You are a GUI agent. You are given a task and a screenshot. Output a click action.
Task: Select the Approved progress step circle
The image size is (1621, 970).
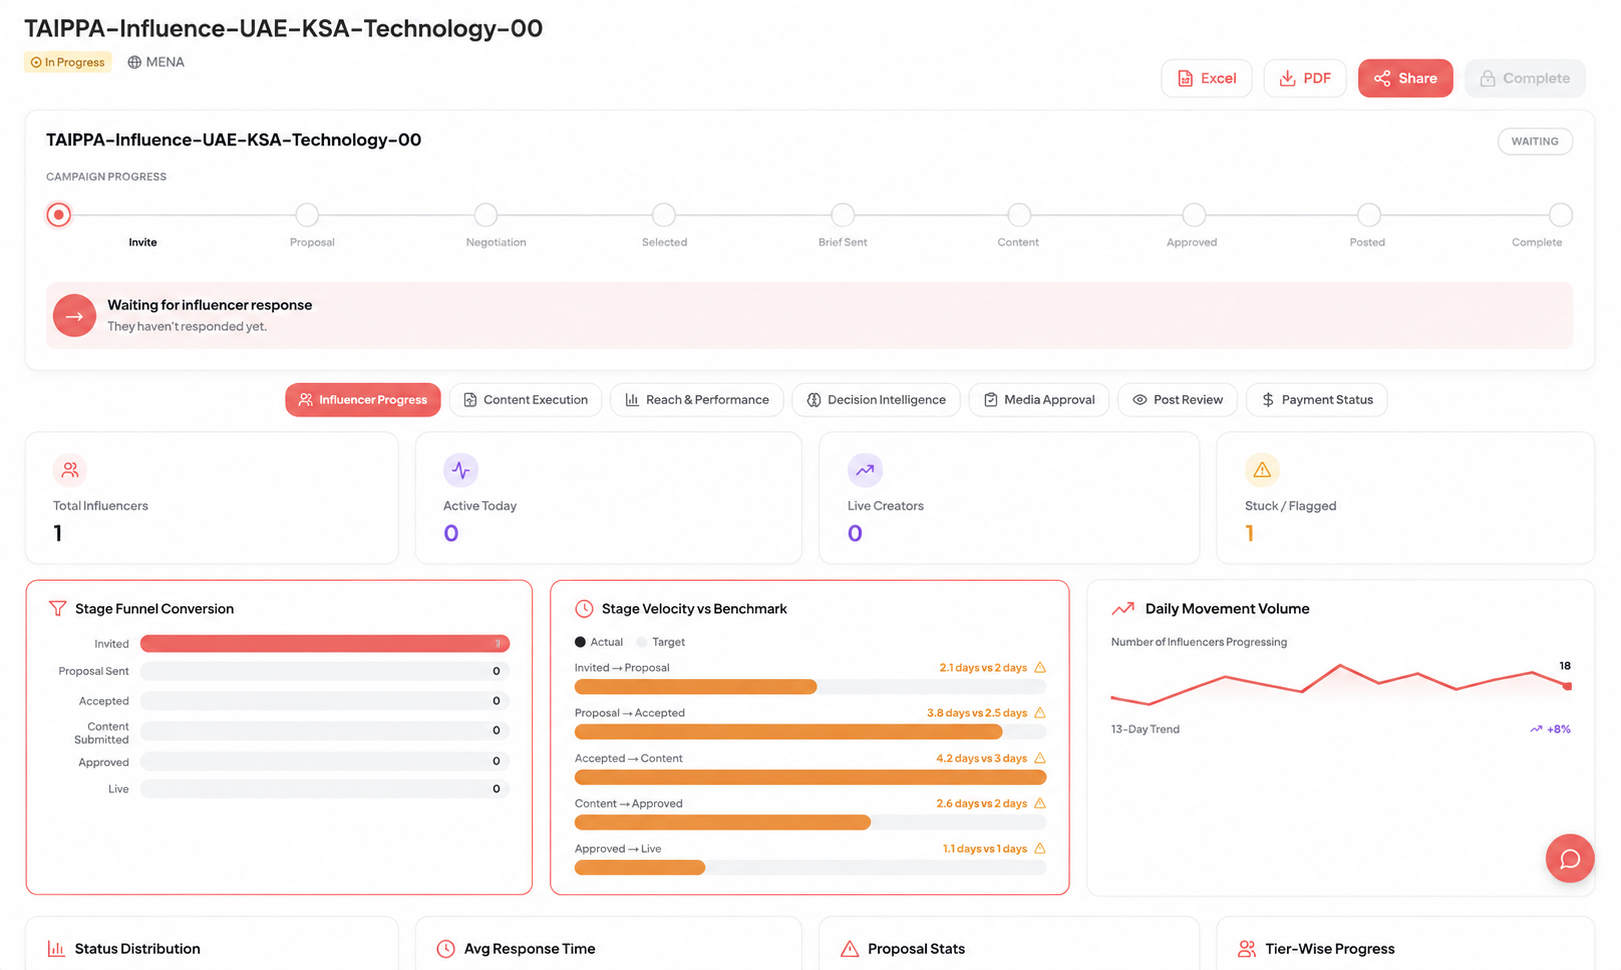point(1194,215)
